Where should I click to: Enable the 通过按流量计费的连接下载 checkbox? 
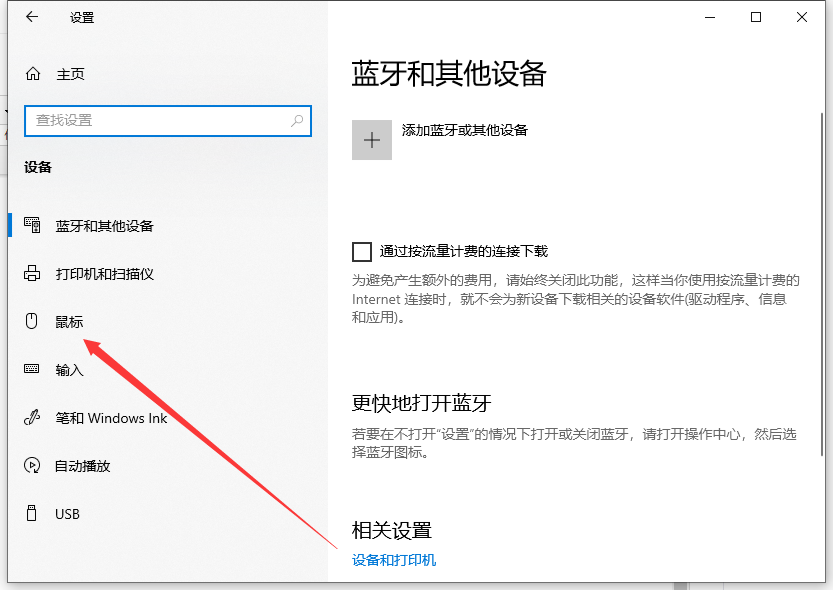pyautogui.click(x=362, y=252)
